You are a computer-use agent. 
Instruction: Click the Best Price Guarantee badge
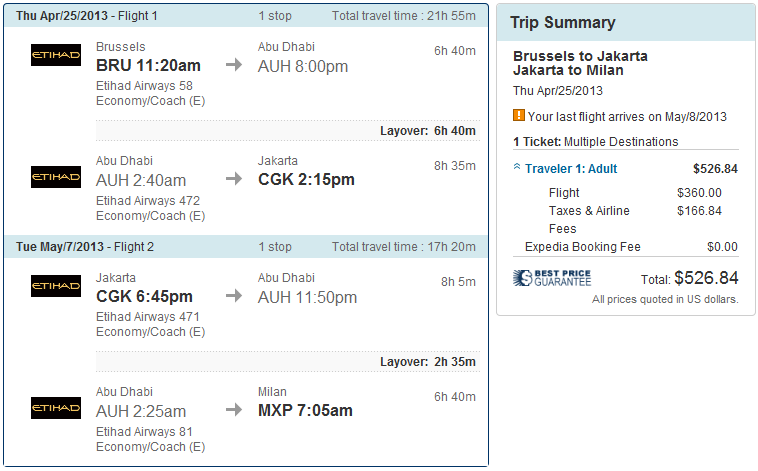click(553, 278)
